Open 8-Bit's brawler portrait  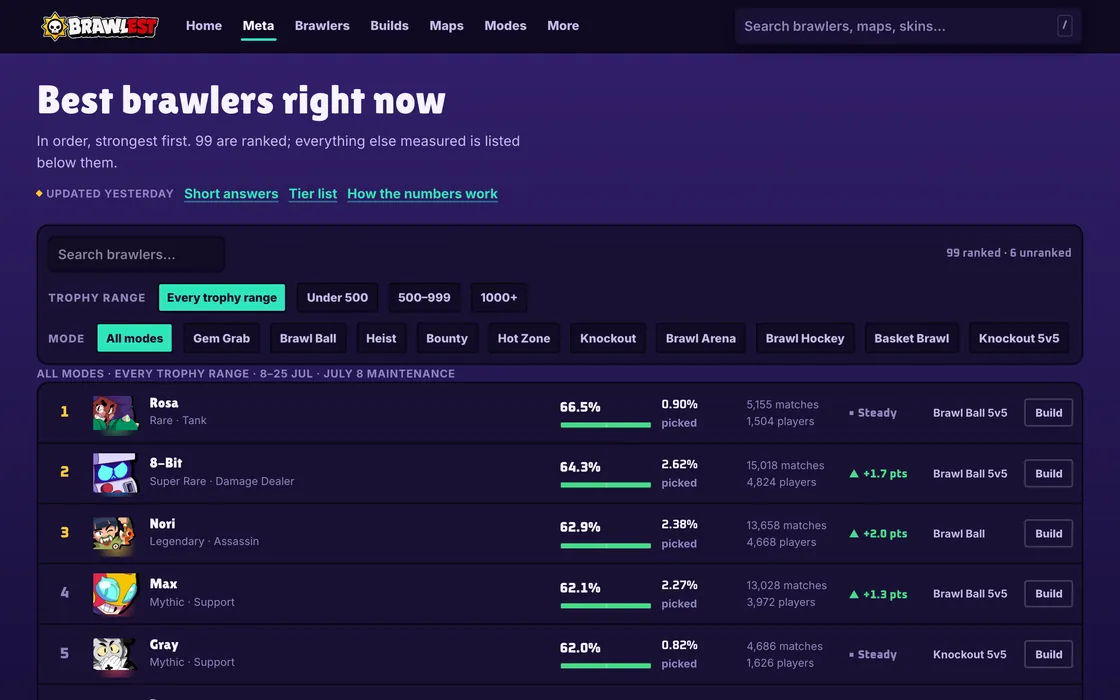pyautogui.click(x=115, y=473)
